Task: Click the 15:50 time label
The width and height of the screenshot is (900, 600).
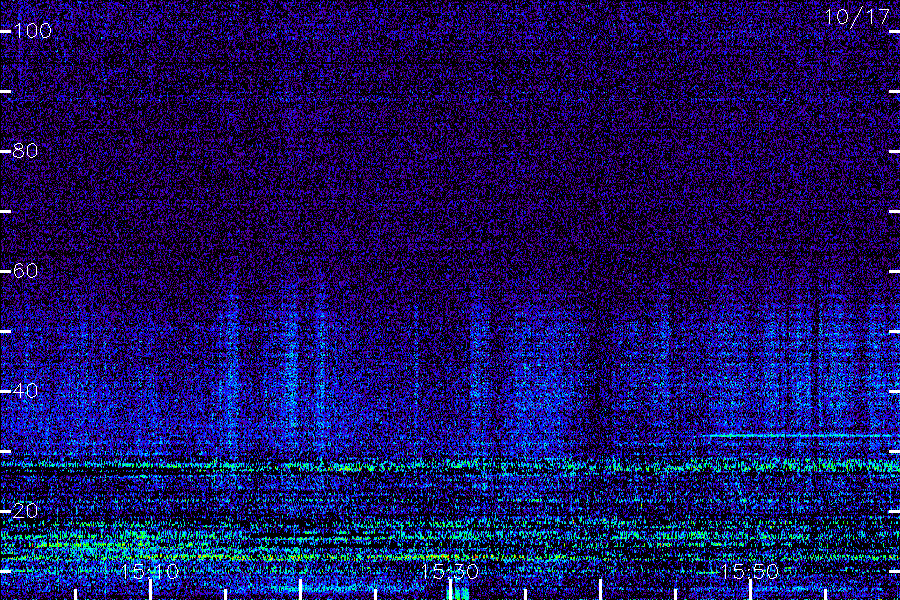Action: (750, 571)
